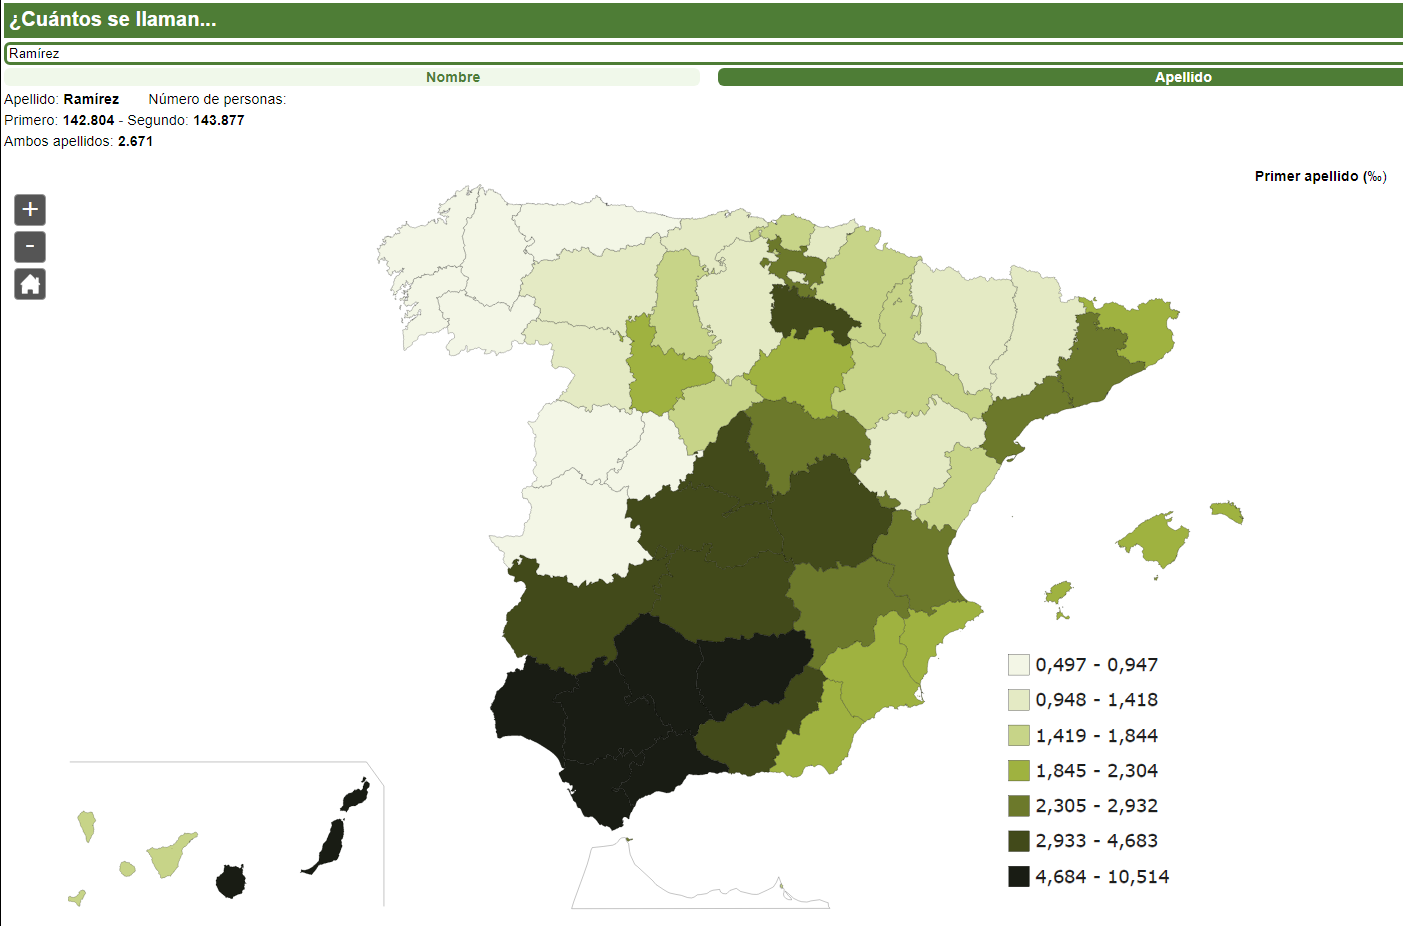Reset map to home view
The width and height of the screenshot is (1403, 932).
click(30, 284)
